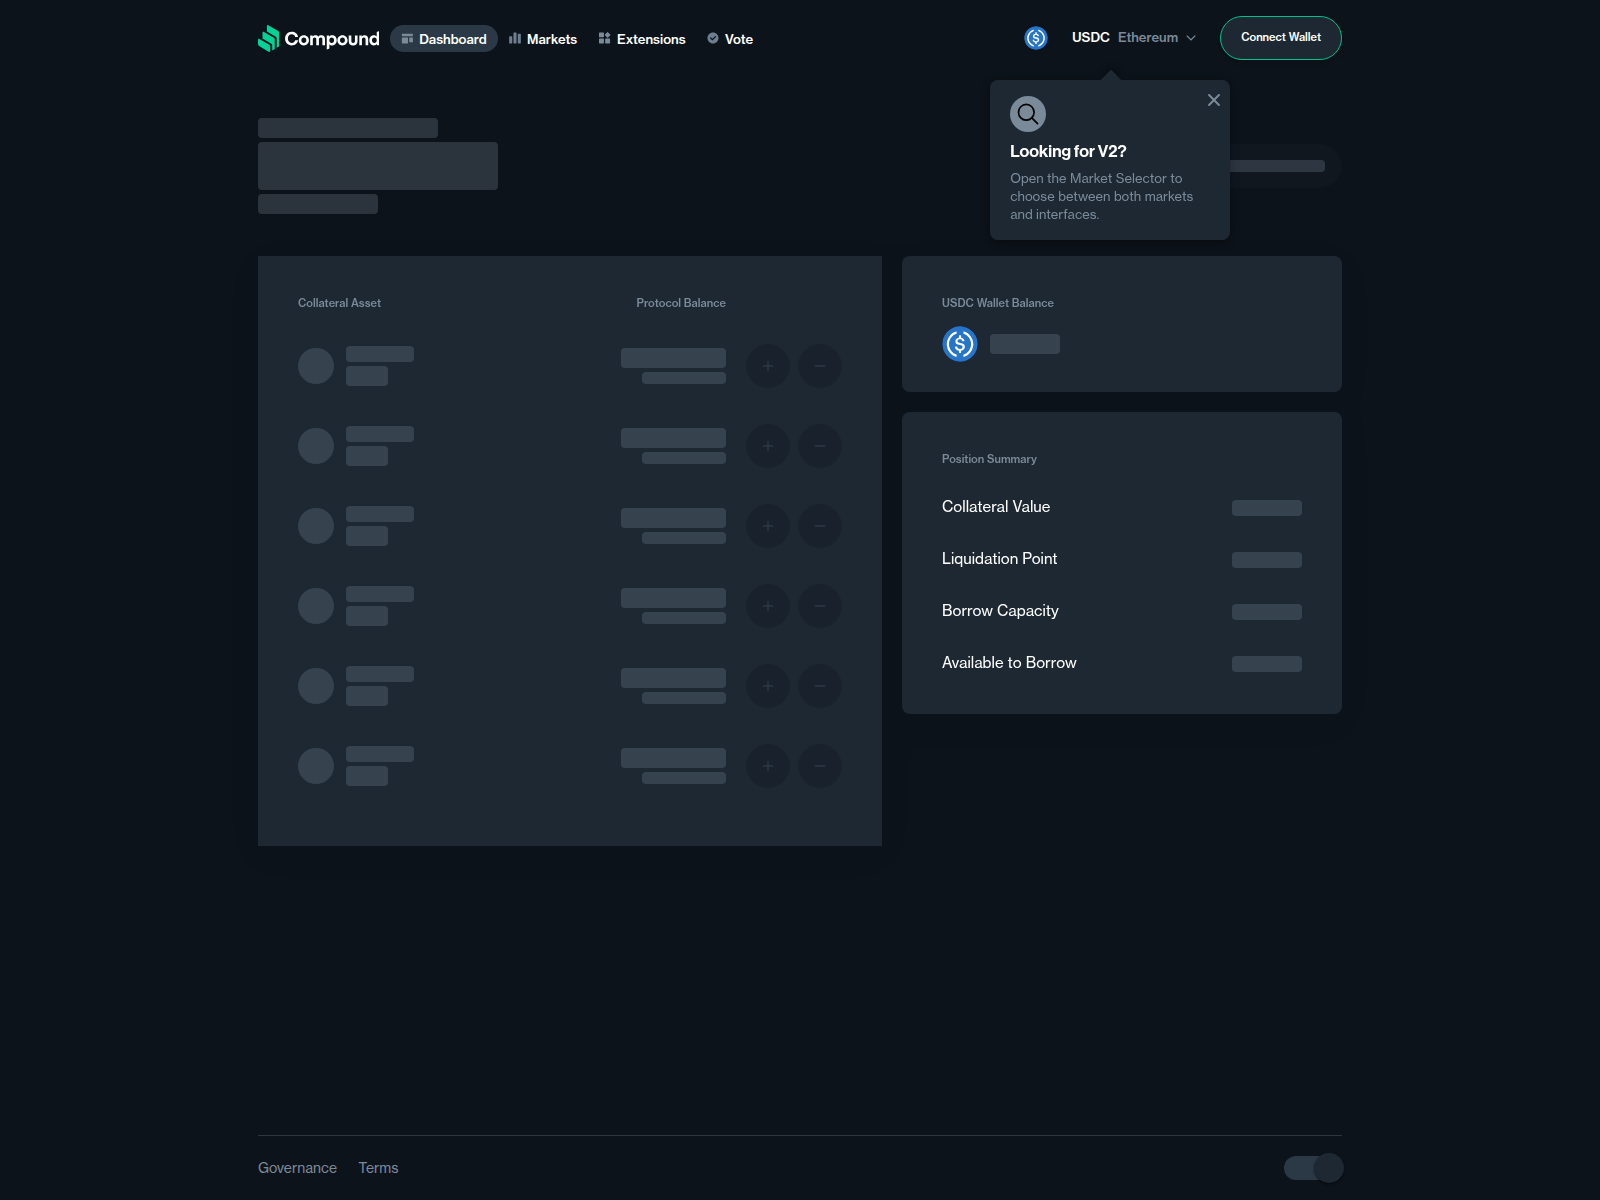
Task: Click the Vote tab checkmark icon
Action: tap(713, 38)
